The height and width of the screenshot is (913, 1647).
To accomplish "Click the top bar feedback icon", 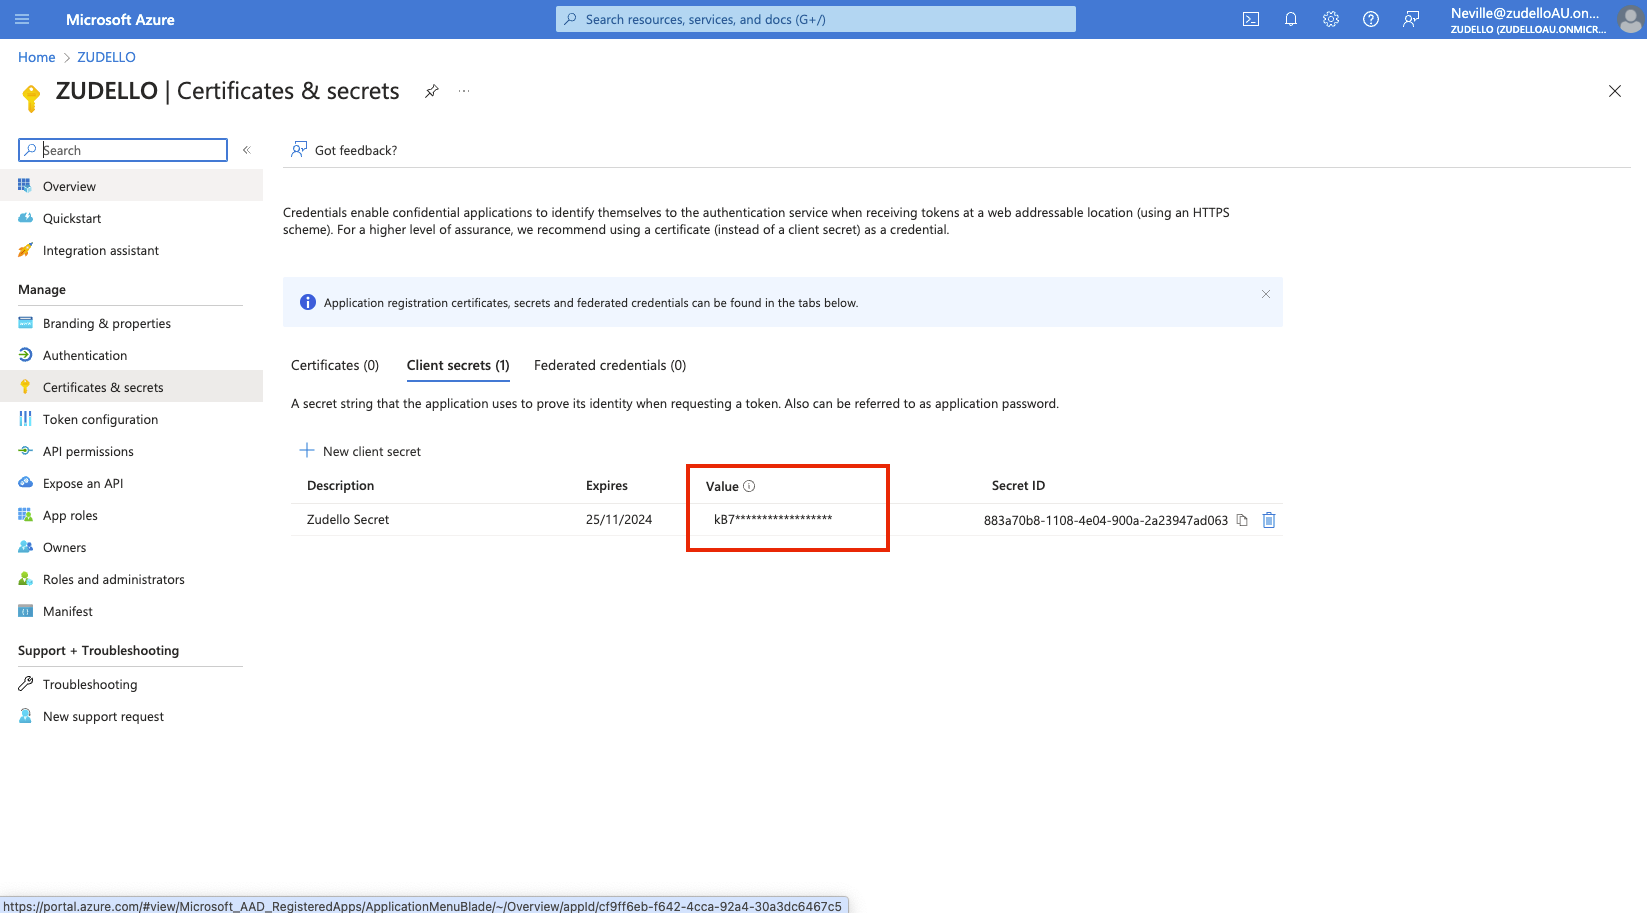I will click(x=1411, y=19).
